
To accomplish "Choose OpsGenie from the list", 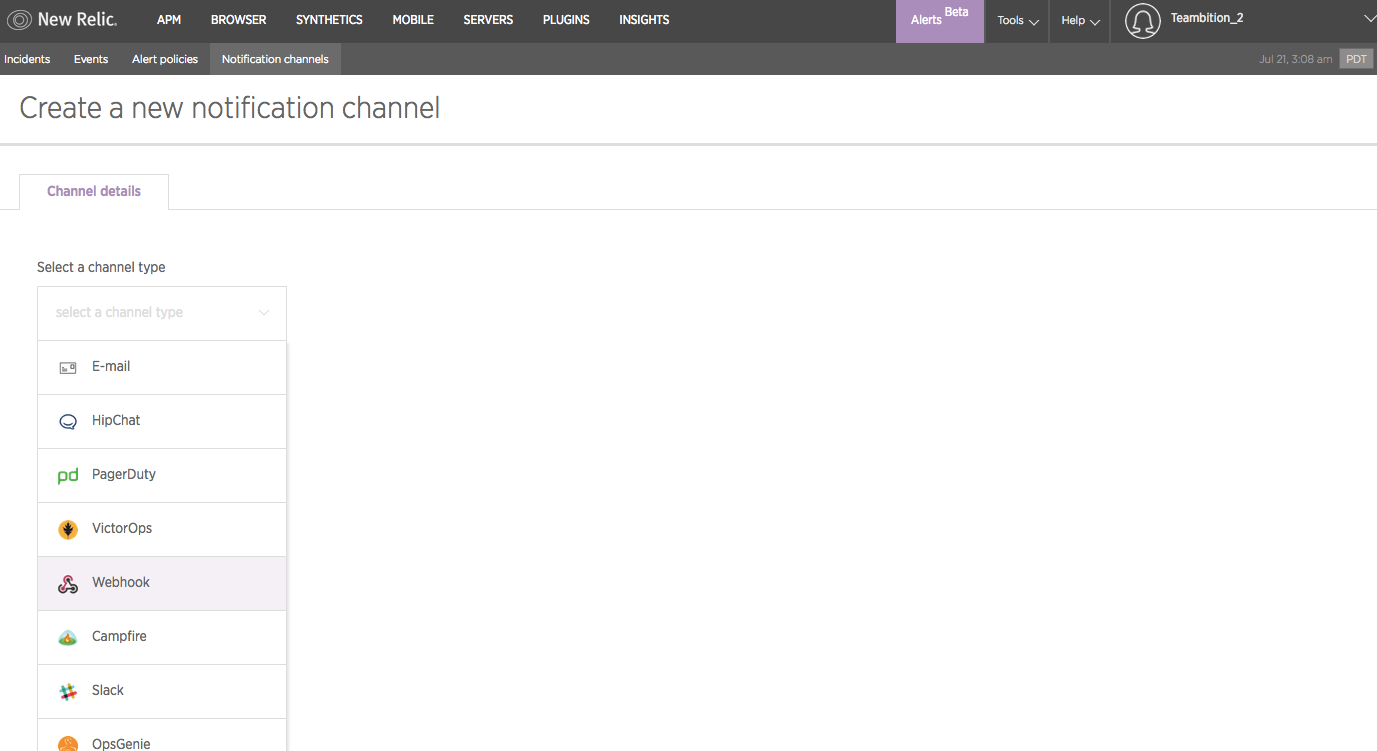I will [162, 736].
